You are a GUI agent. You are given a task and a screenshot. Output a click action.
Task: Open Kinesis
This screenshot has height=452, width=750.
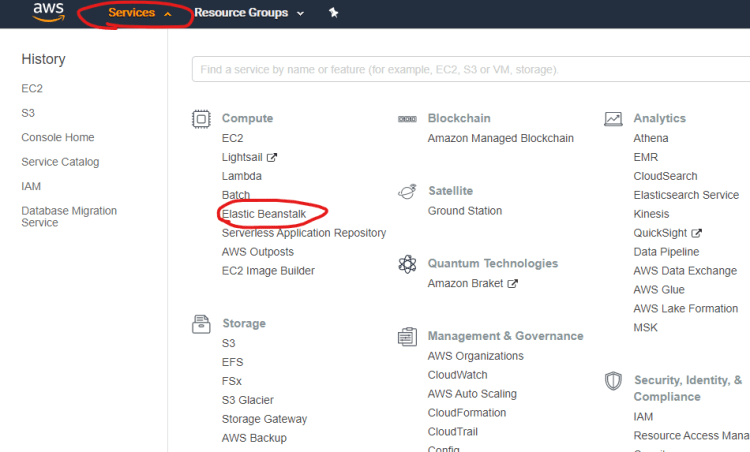[651, 214]
